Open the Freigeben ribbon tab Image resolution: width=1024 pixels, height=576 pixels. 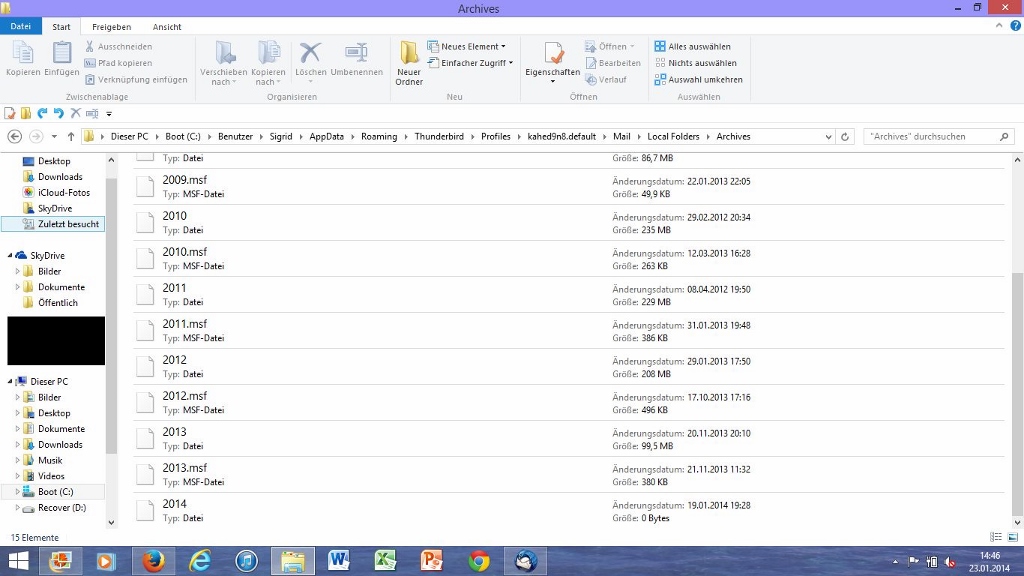(111, 27)
